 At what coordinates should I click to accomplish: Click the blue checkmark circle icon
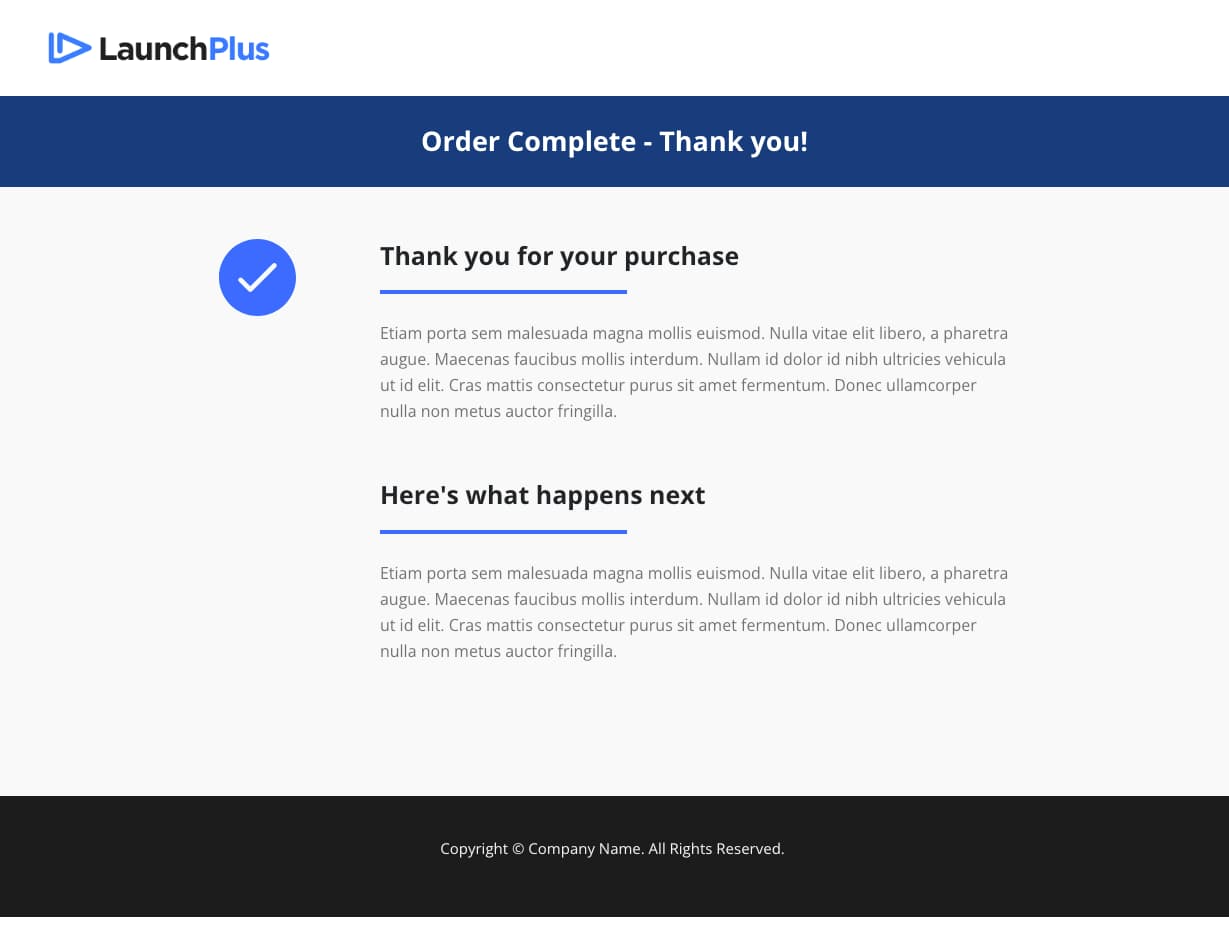click(x=257, y=277)
